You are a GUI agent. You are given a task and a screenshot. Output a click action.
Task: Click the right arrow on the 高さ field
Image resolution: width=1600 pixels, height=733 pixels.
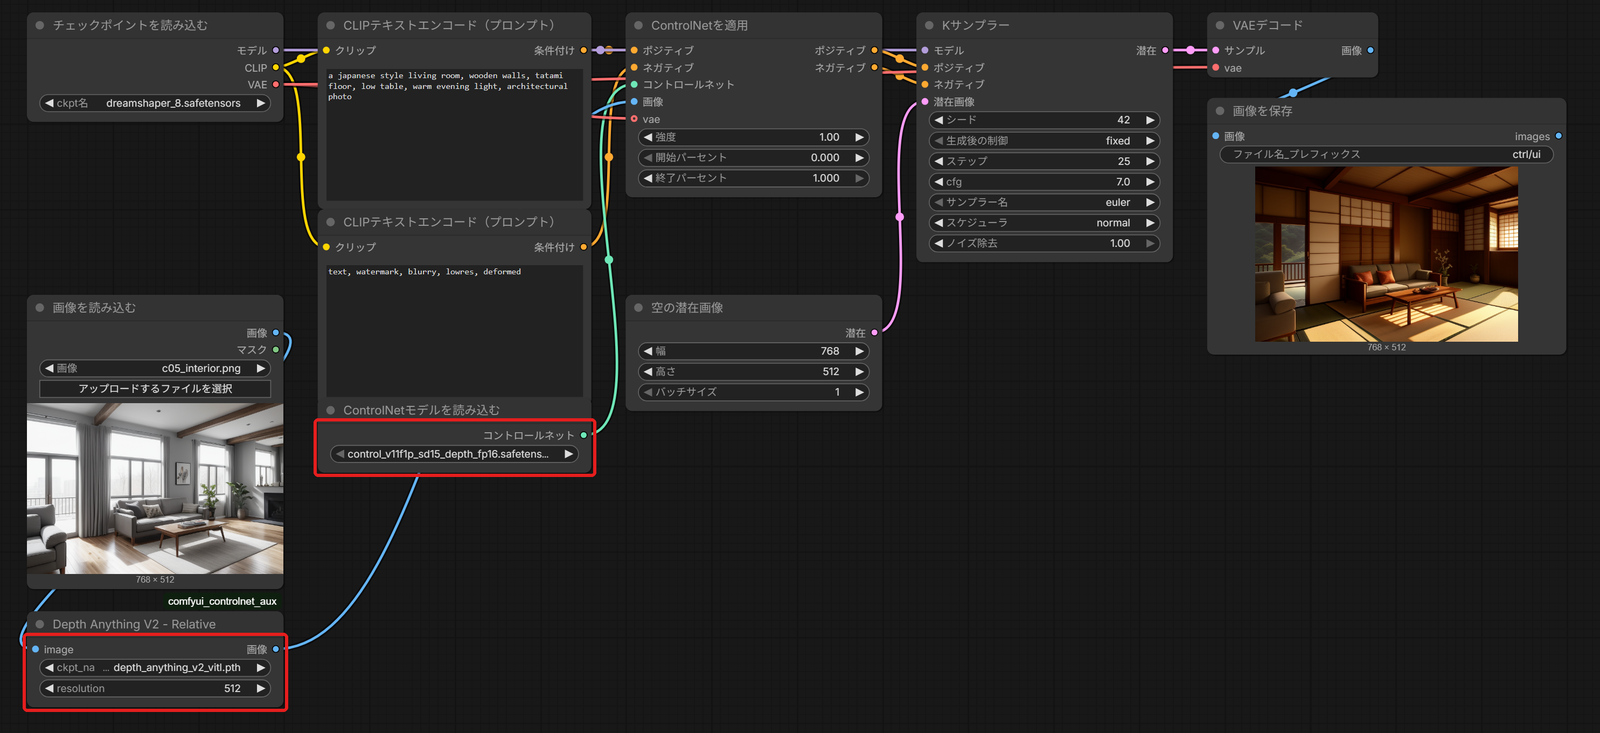tap(859, 372)
